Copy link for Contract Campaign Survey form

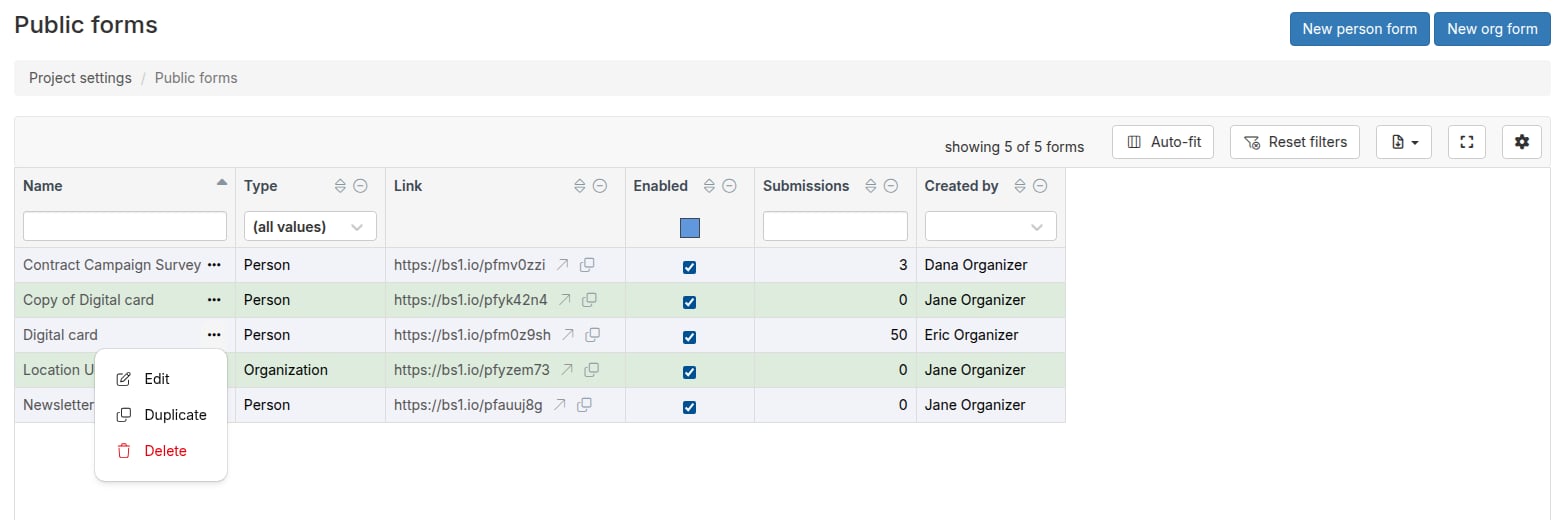(588, 265)
